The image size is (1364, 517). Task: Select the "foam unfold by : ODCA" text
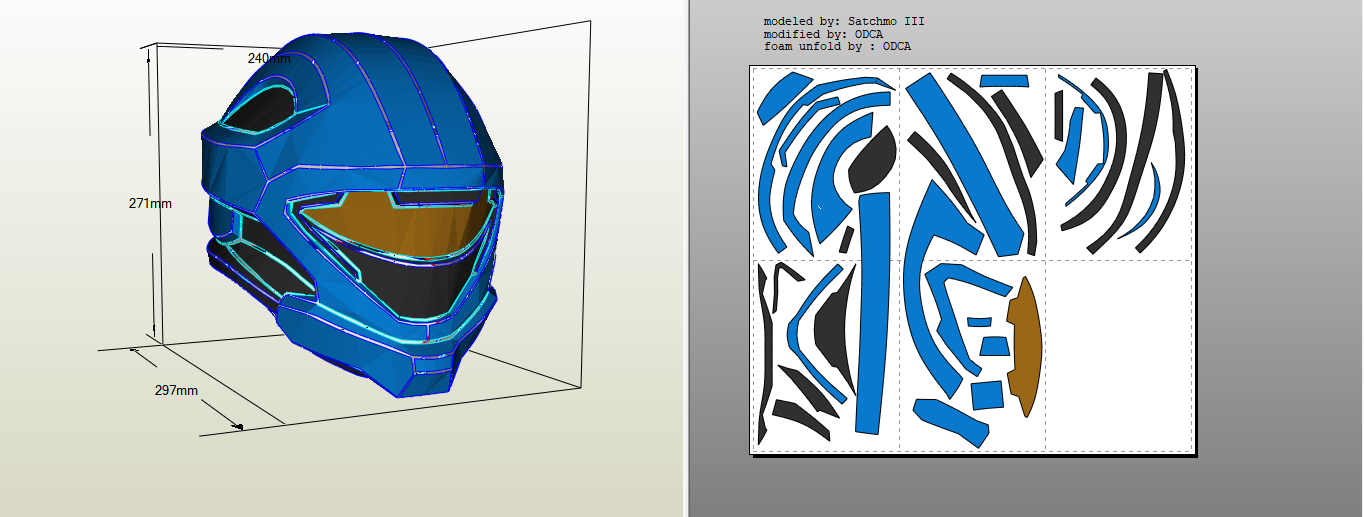[836, 47]
